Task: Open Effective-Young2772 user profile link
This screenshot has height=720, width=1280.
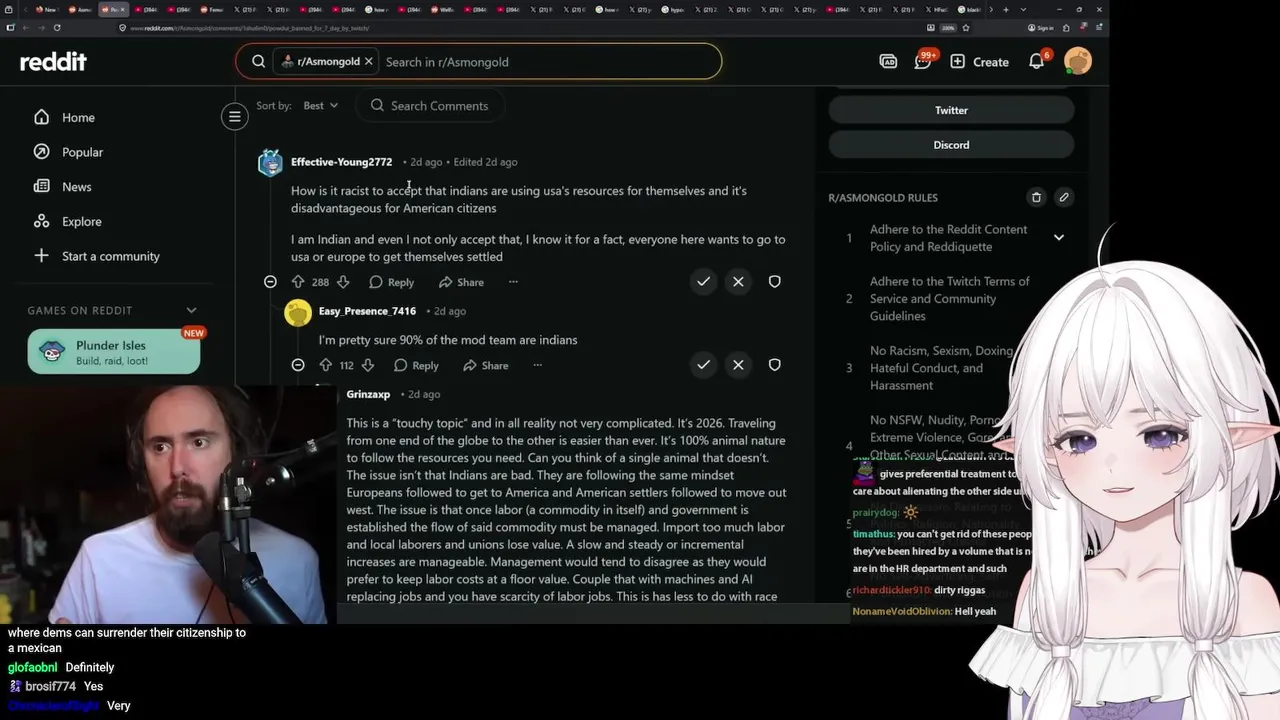Action: pos(341,162)
